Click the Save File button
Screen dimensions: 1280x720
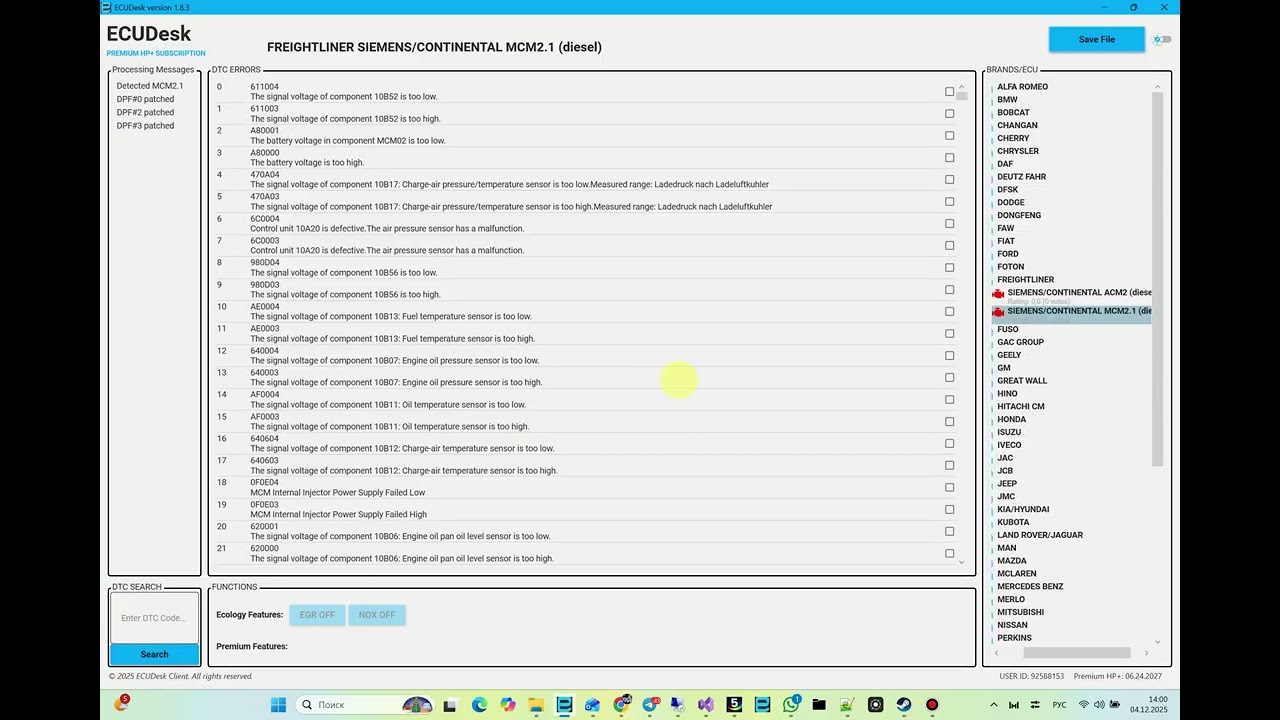(x=1097, y=40)
